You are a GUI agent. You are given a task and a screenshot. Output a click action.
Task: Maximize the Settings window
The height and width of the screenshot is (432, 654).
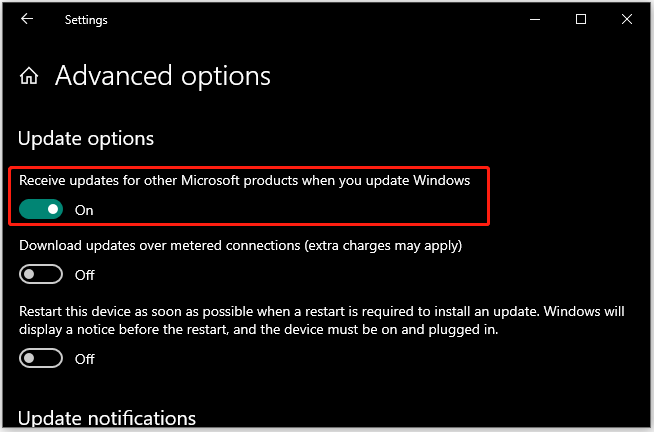pyautogui.click(x=581, y=19)
